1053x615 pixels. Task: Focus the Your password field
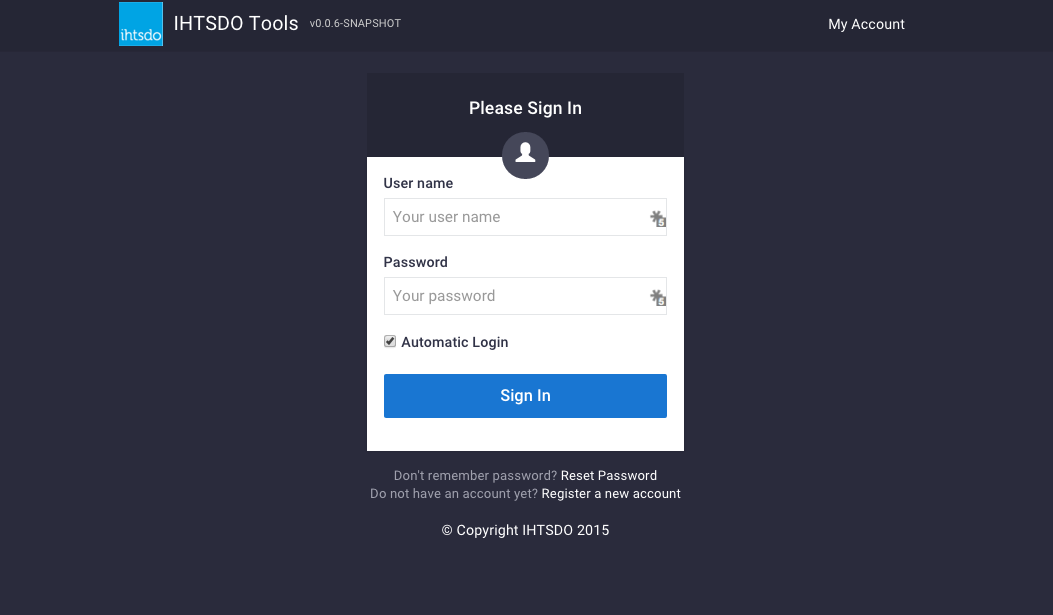coord(515,296)
